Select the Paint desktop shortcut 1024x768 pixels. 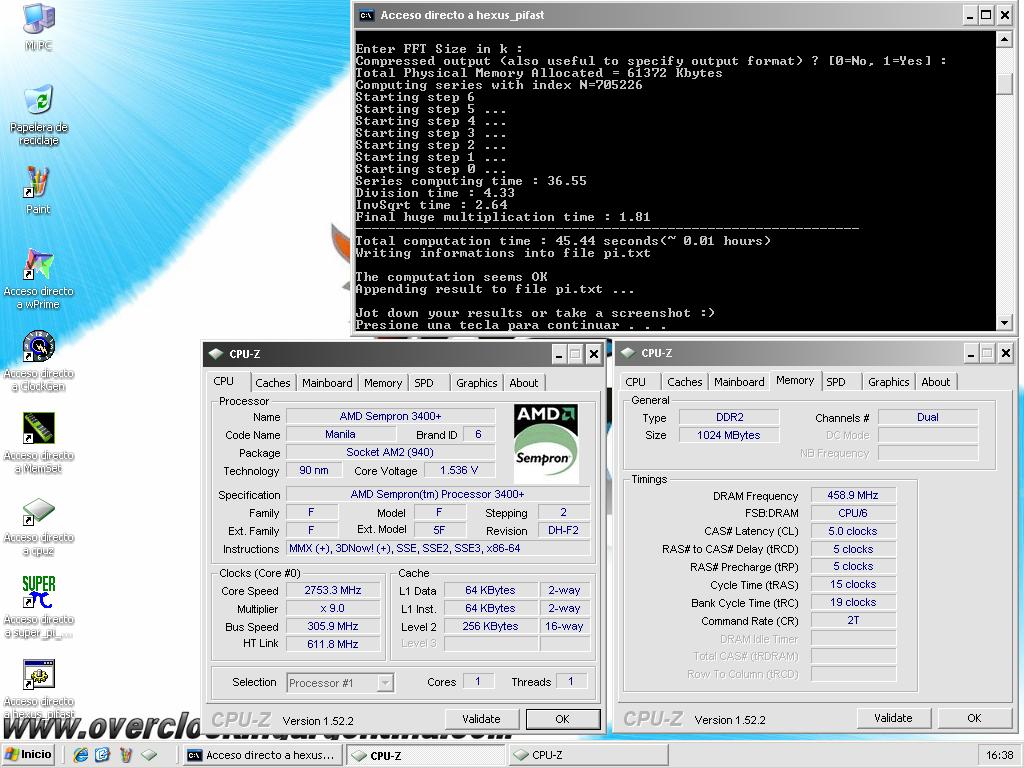(37, 182)
